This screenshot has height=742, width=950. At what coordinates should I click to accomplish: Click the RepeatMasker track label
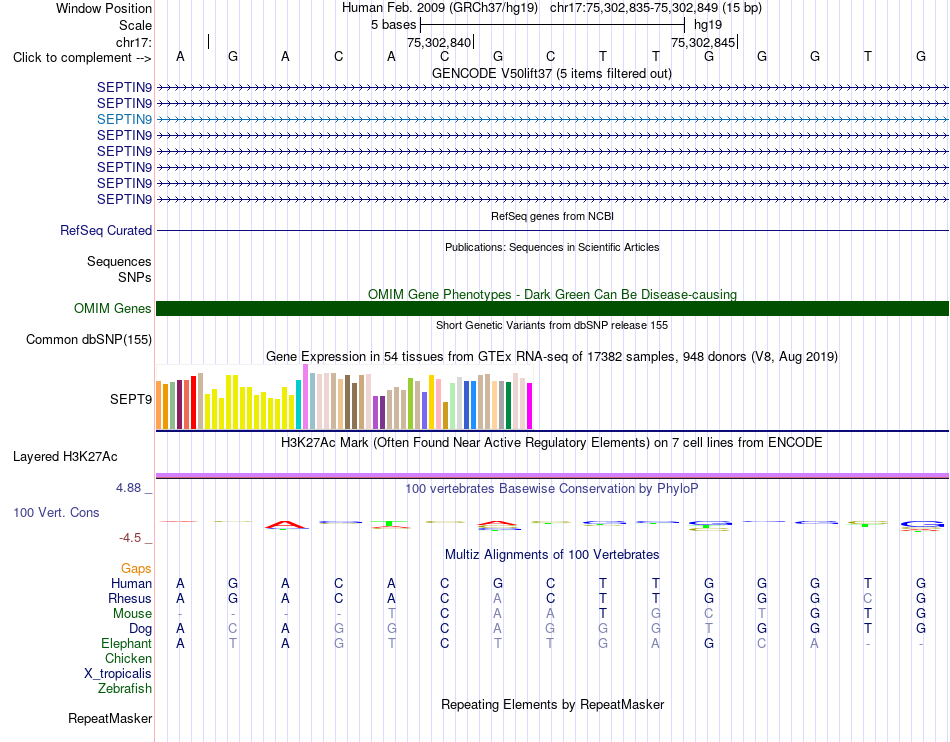pos(110,718)
